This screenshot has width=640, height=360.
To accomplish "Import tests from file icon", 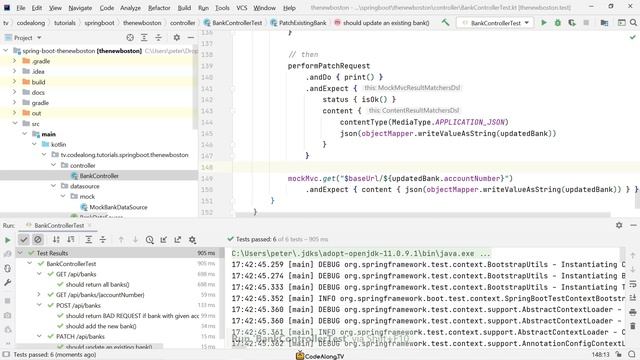I will click(164, 240).
